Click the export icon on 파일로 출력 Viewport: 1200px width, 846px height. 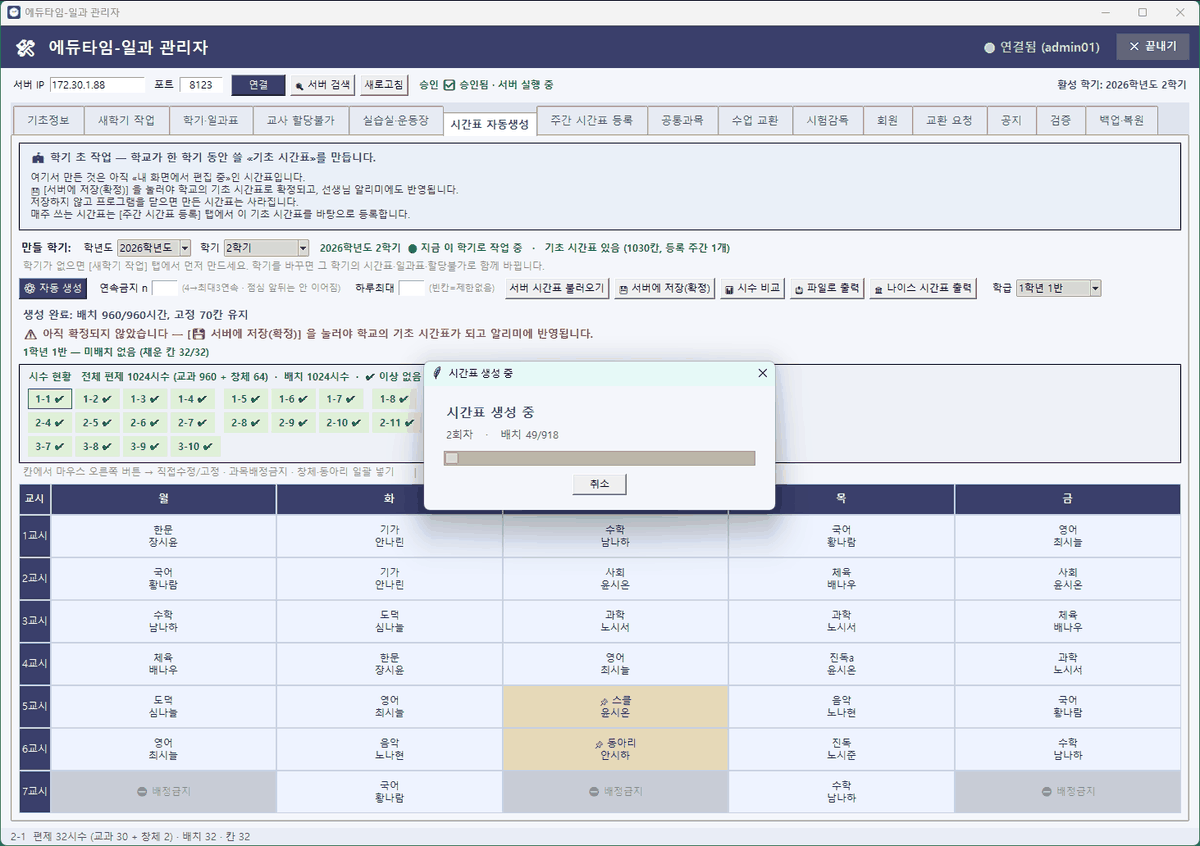[800, 289]
